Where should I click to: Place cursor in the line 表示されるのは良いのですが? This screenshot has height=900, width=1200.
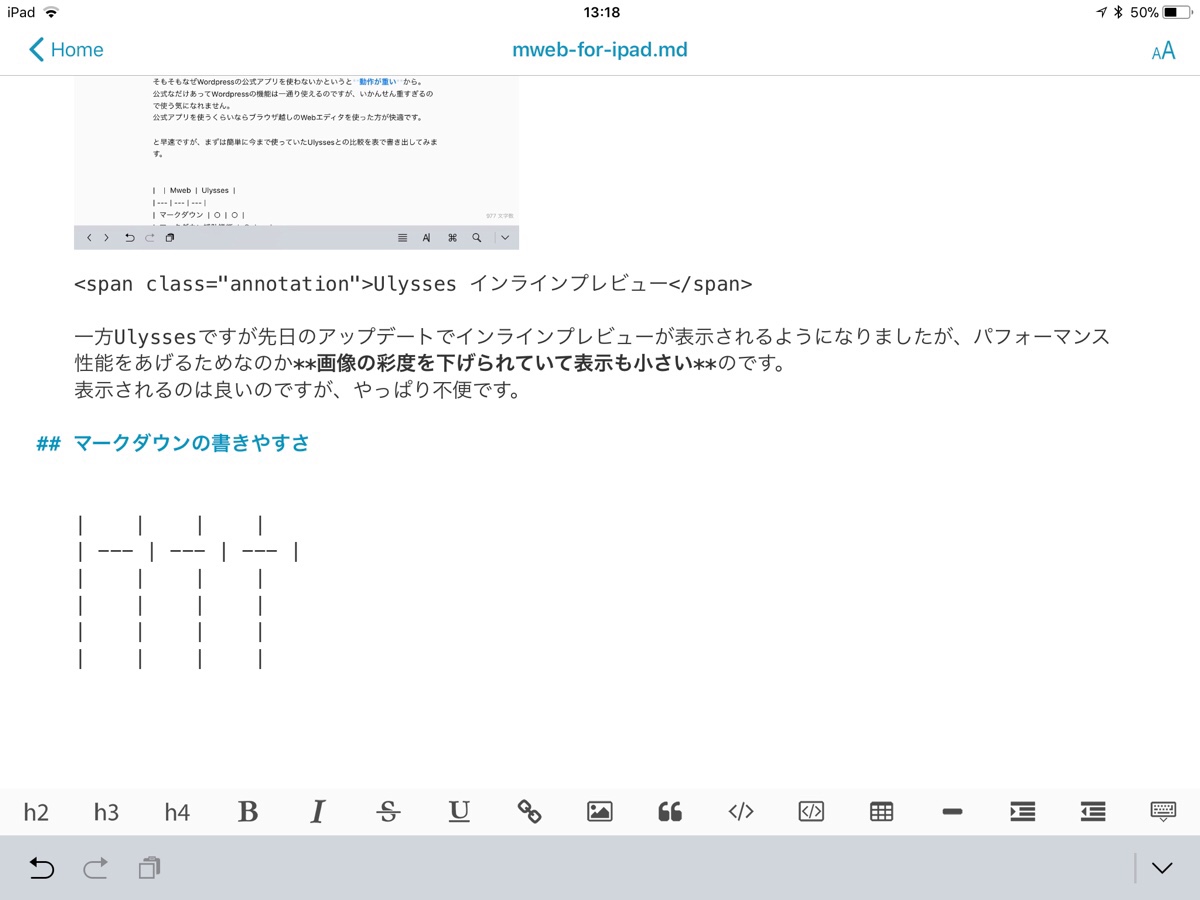point(298,390)
